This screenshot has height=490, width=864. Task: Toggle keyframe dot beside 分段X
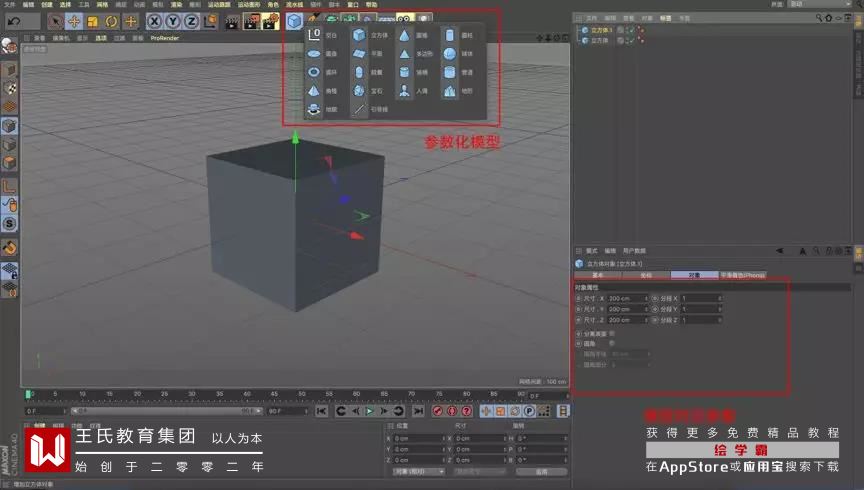[x=655, y=298]
